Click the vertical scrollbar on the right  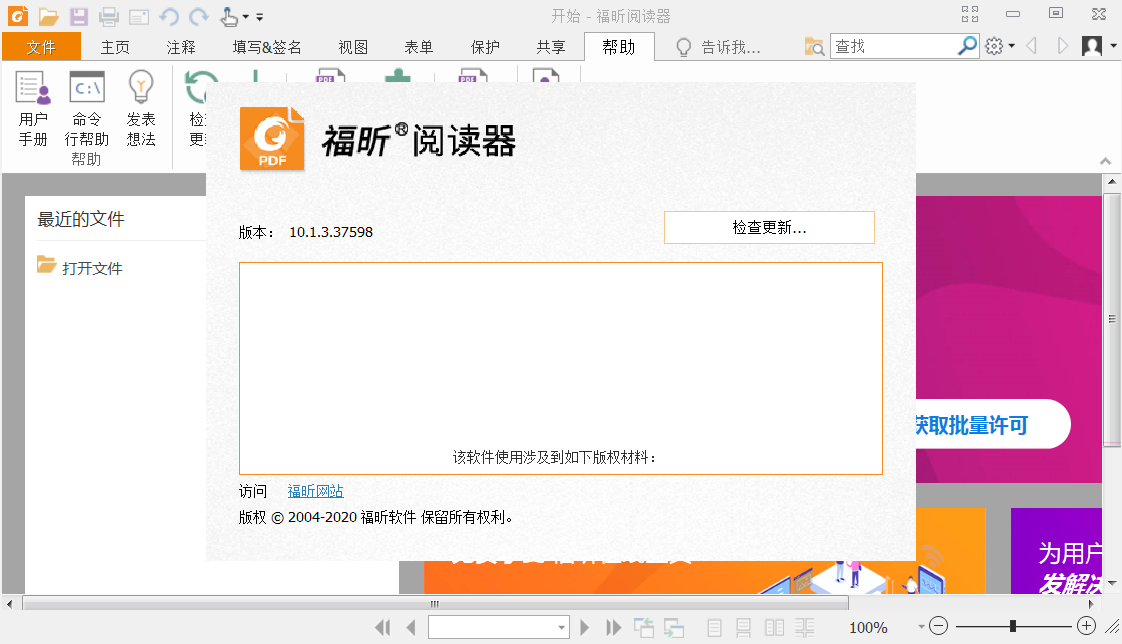pos(1112,318)
